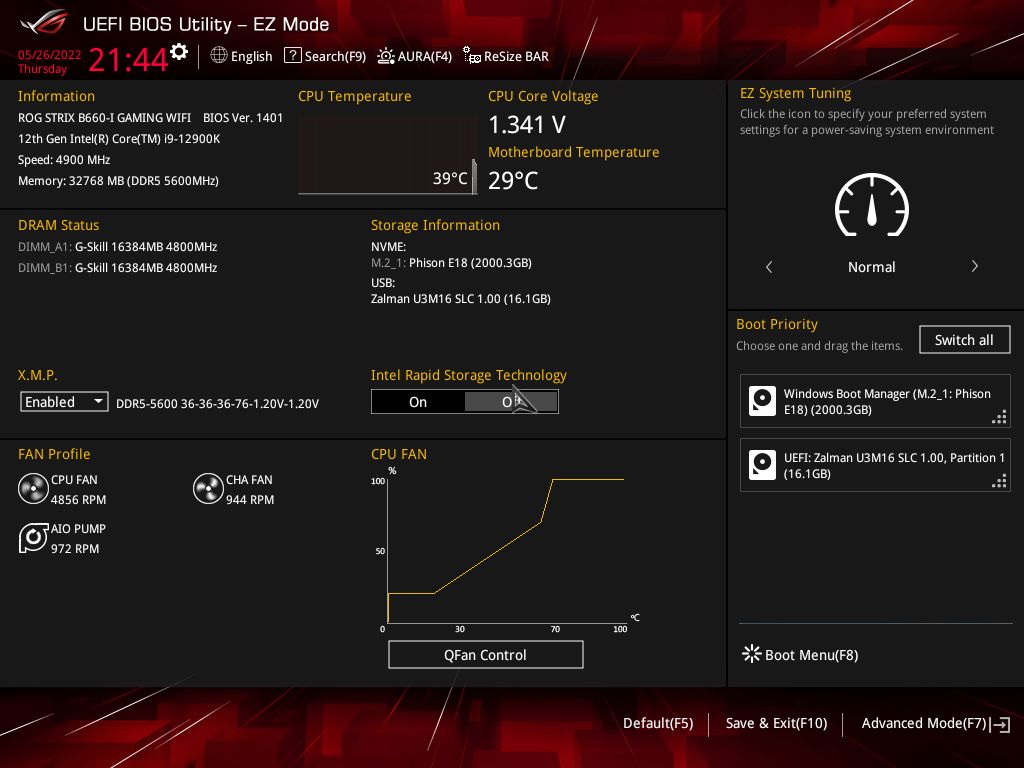Image resolution: width=1024 pixels, height=768 pixels.
Task: Open Boot Menu(F8)
Action: 811,655
